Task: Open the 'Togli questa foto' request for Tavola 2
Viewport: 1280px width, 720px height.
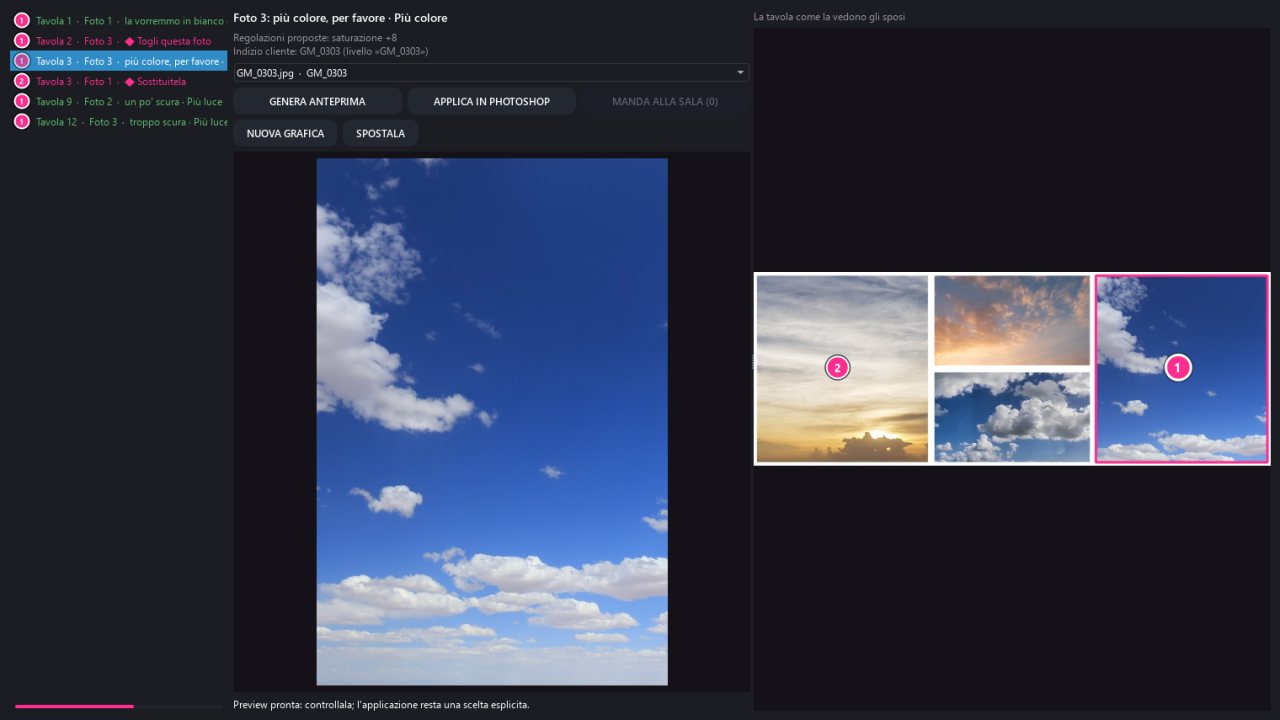Action: (x=119, y=41)
